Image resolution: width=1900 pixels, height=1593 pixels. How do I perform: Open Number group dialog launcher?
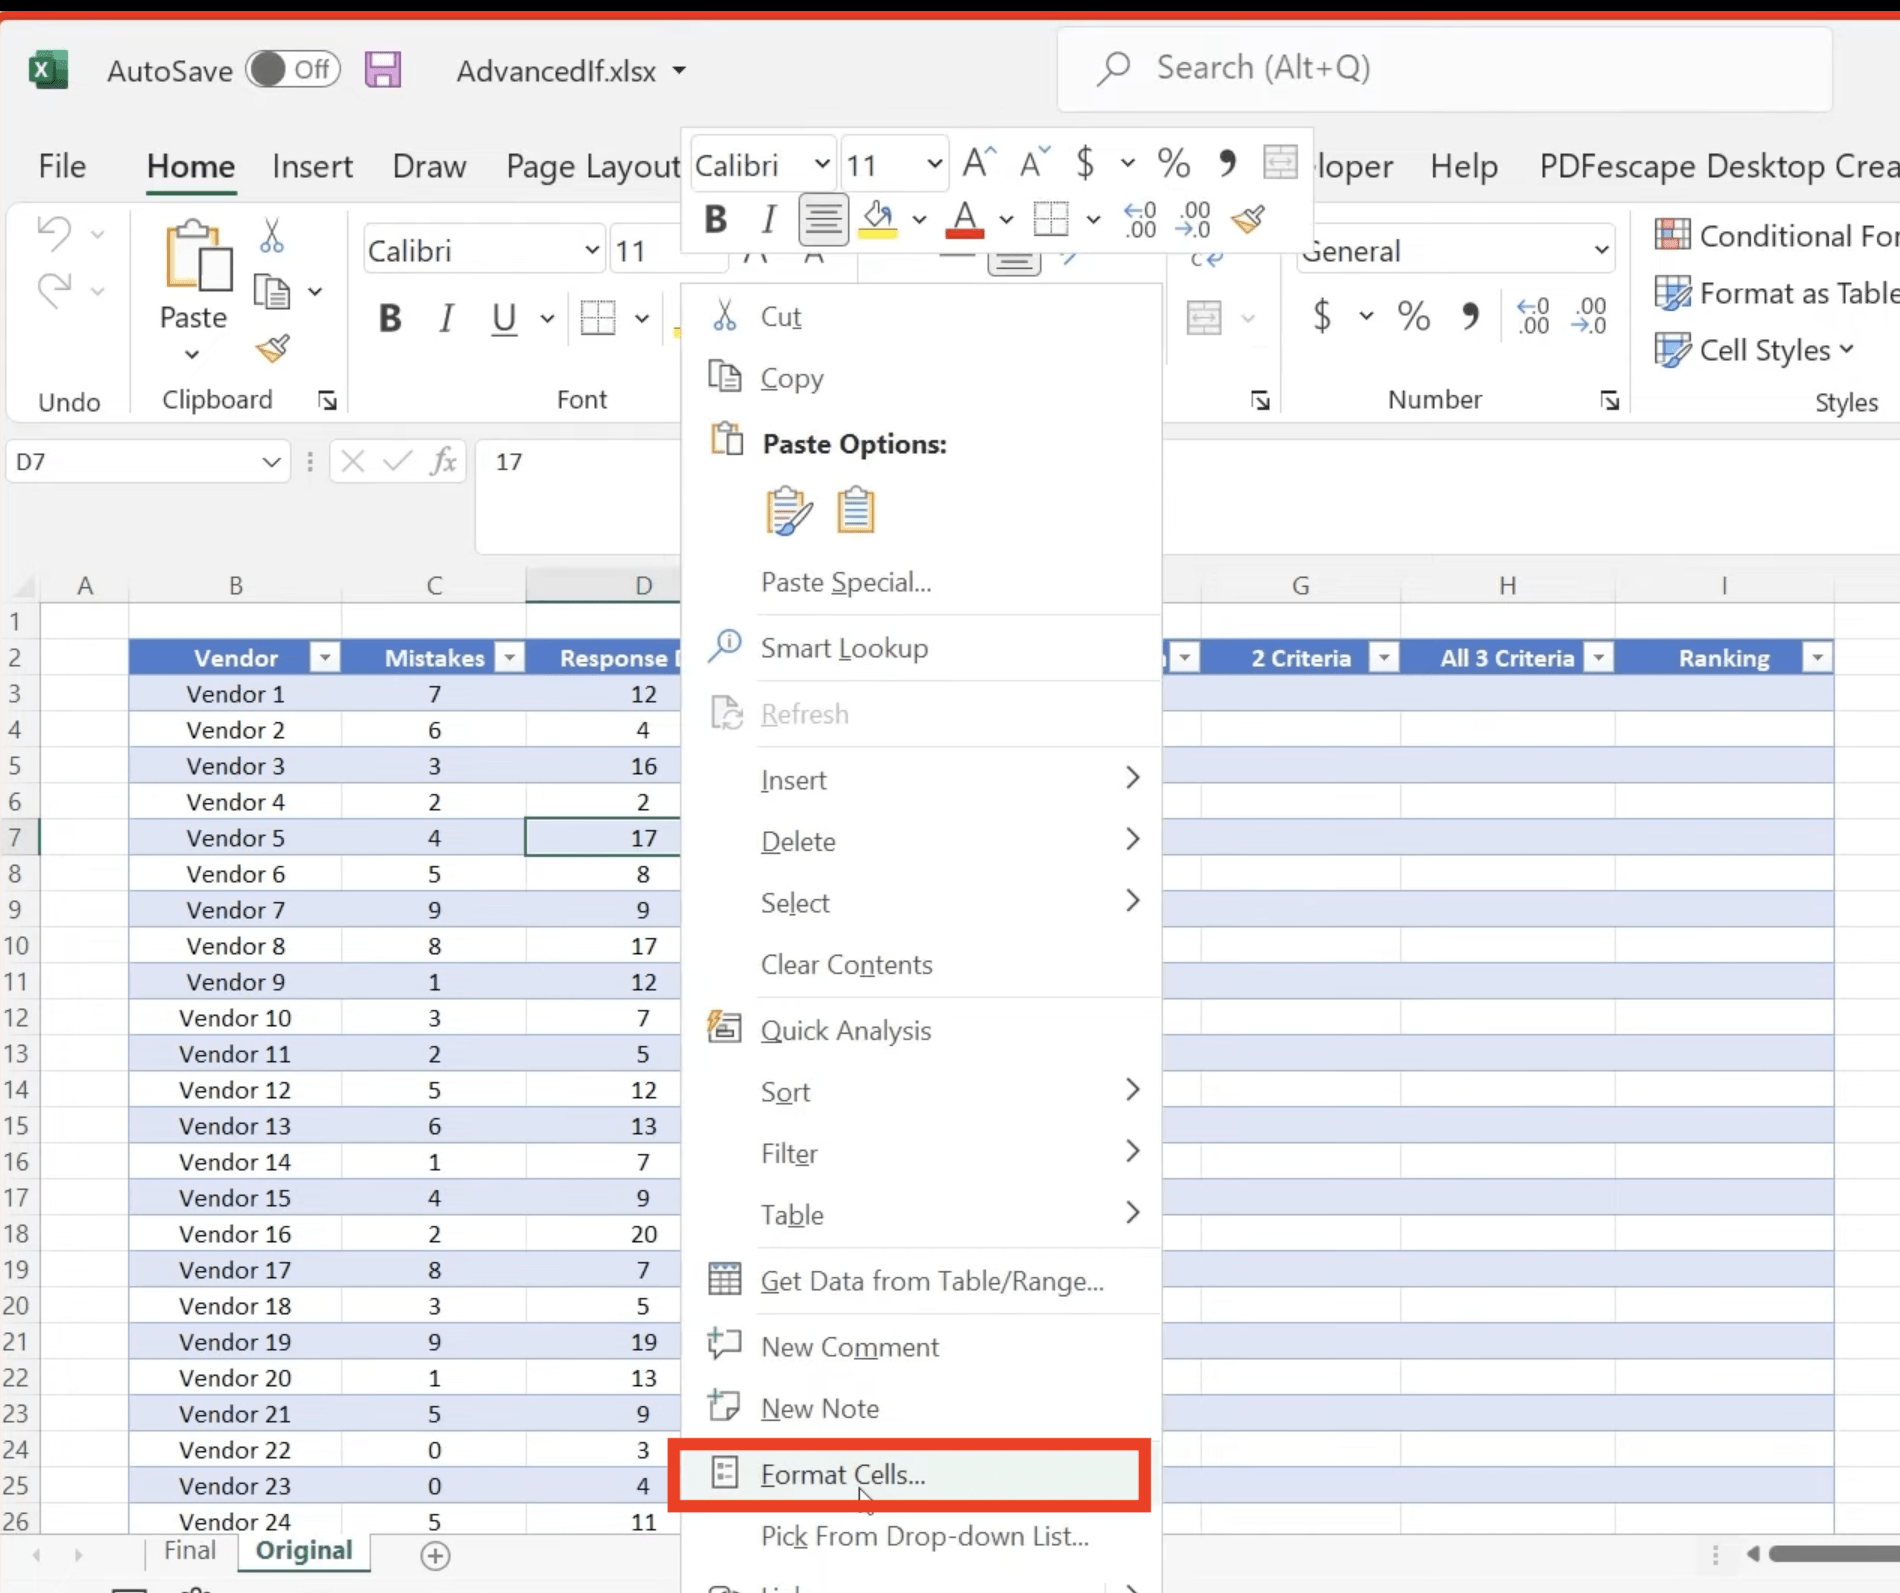(1609, 401)
